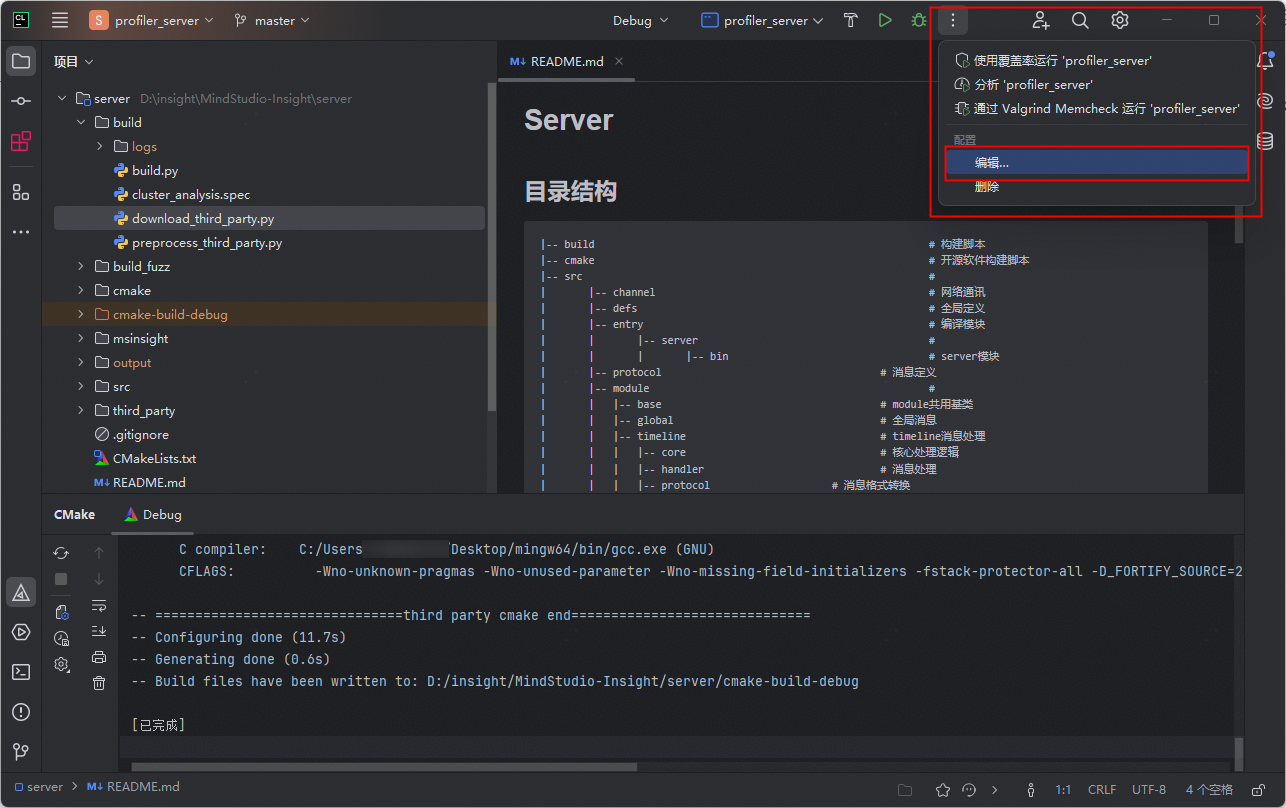Screen dimensions: 1286x808
Task: Open the plugins-style grid icon in left sidebar
Action: tap(21, 192)
